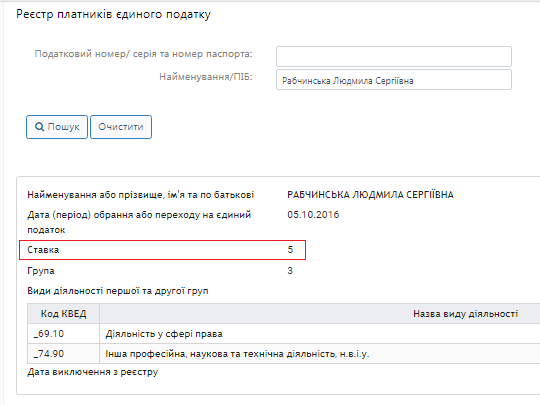The width and height of the screenshot is (540, 405).
Task: Click the highlighted Ставка row label
Action: pos(43,250)
